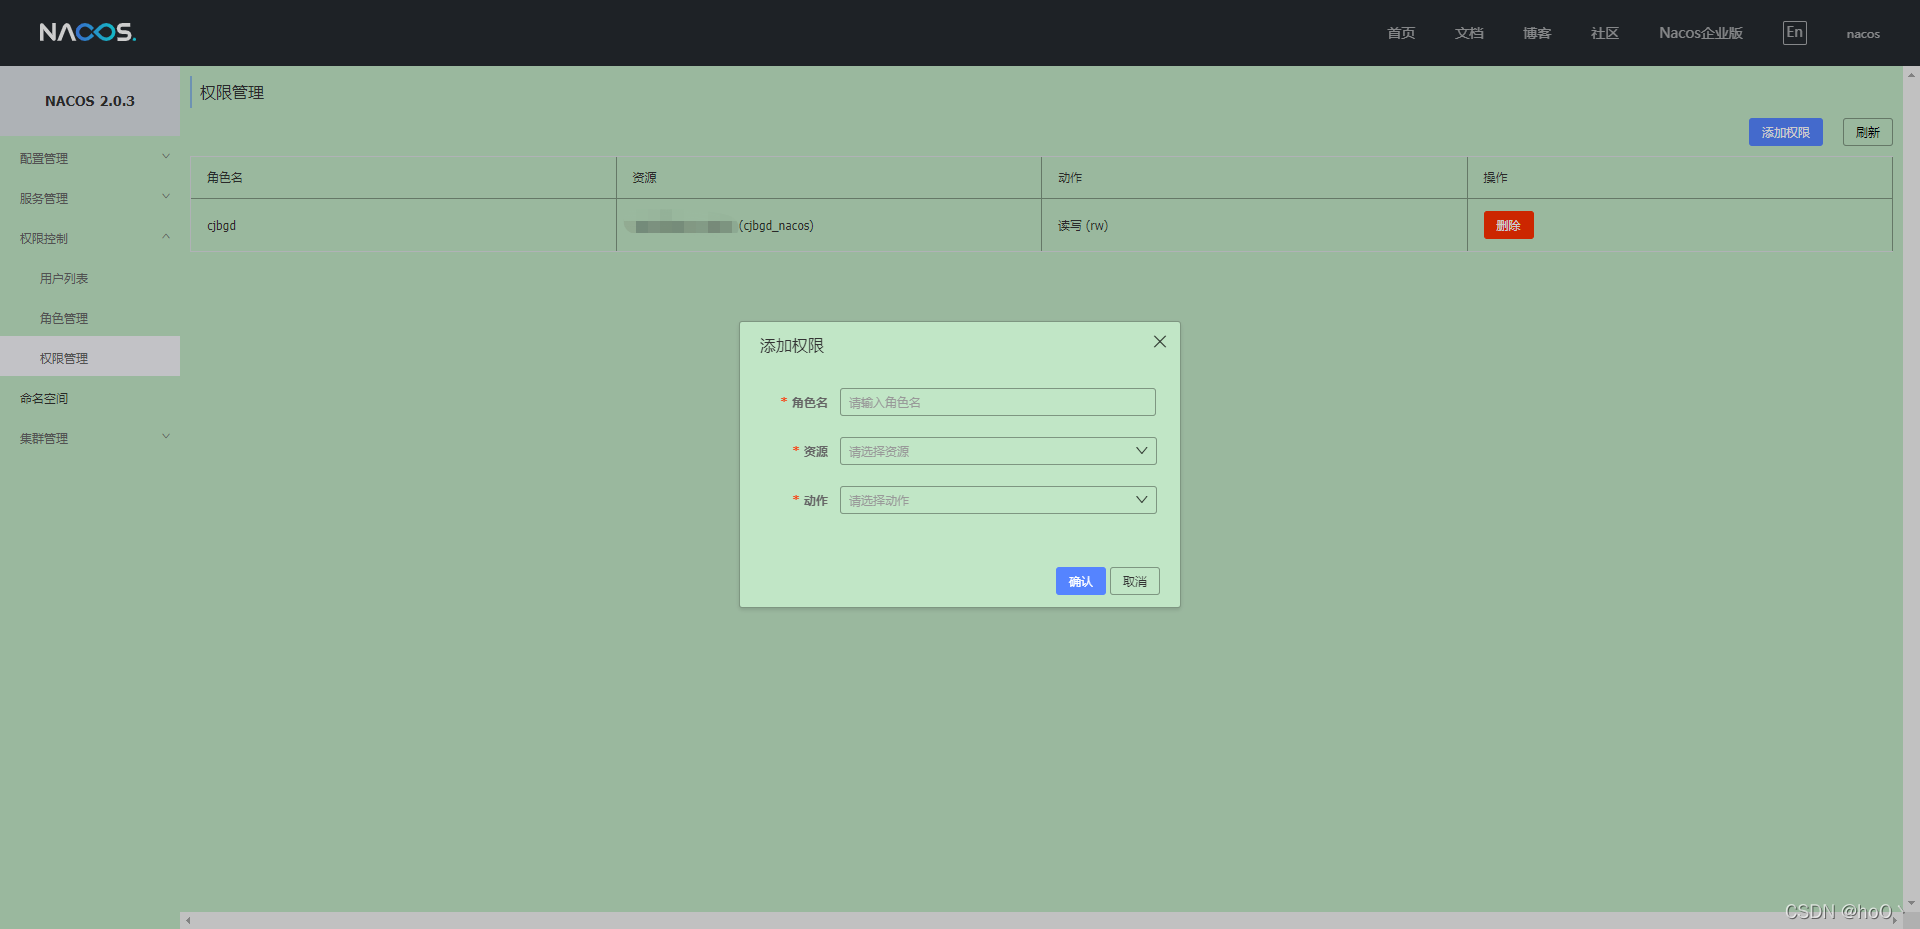Click the NACOS 2.0.3 version label
The width and height of the screenshot is (1920, 929).
[x=90, y=101]
